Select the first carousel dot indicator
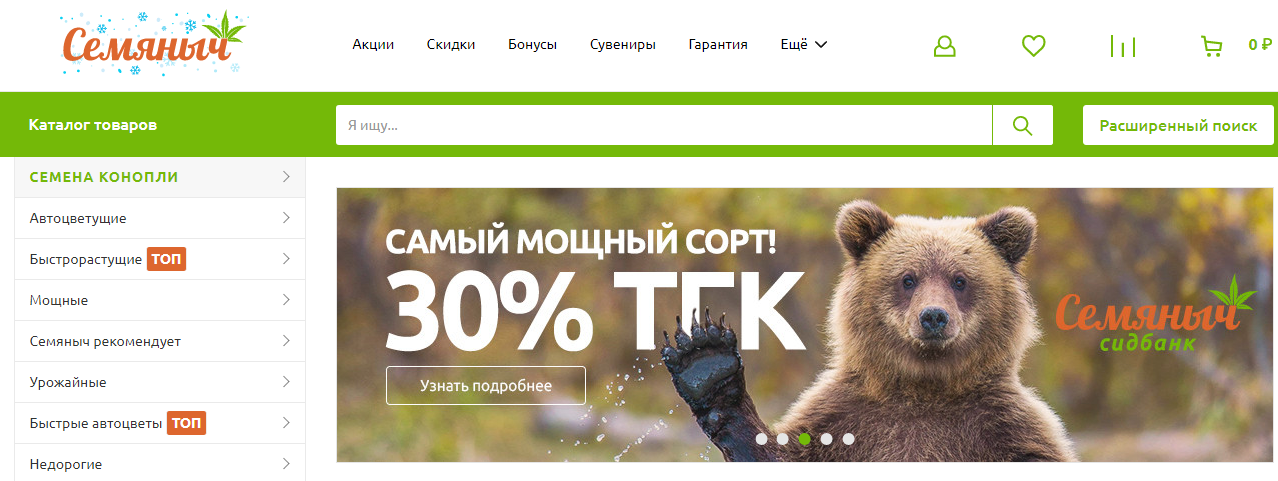Viewport: 1278px width, 481px height. click(761, 438)
